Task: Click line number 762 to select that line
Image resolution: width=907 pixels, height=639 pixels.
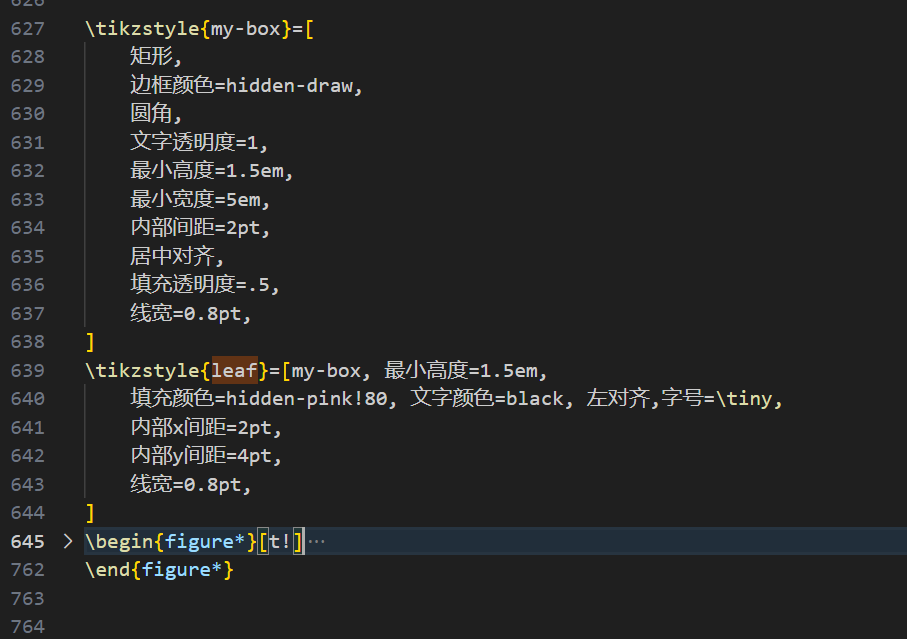Action: [28, 570]
